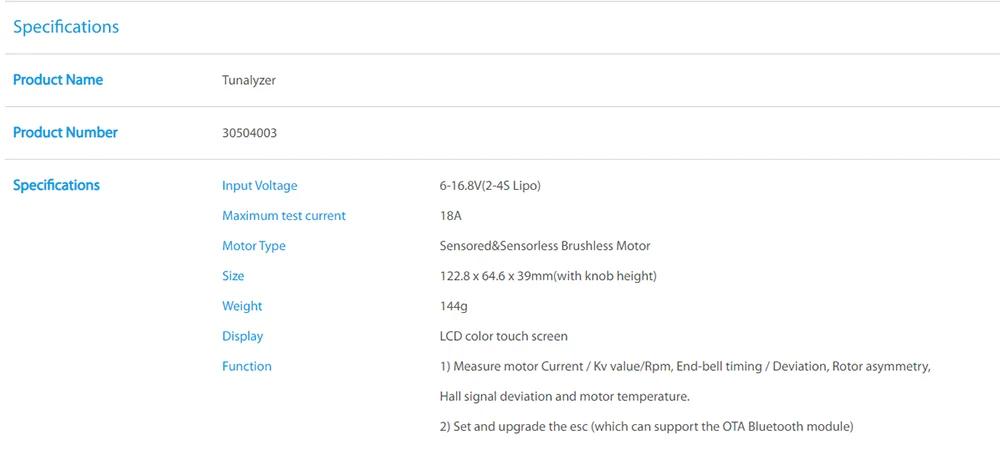Click the Maximum test current label

pos(284,216)
